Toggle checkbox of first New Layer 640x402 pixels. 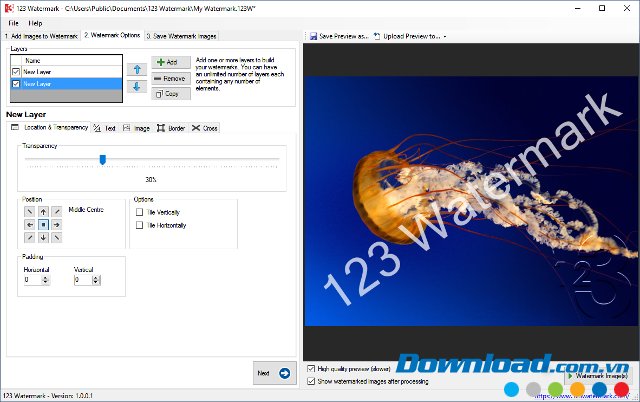pos(16,72)
